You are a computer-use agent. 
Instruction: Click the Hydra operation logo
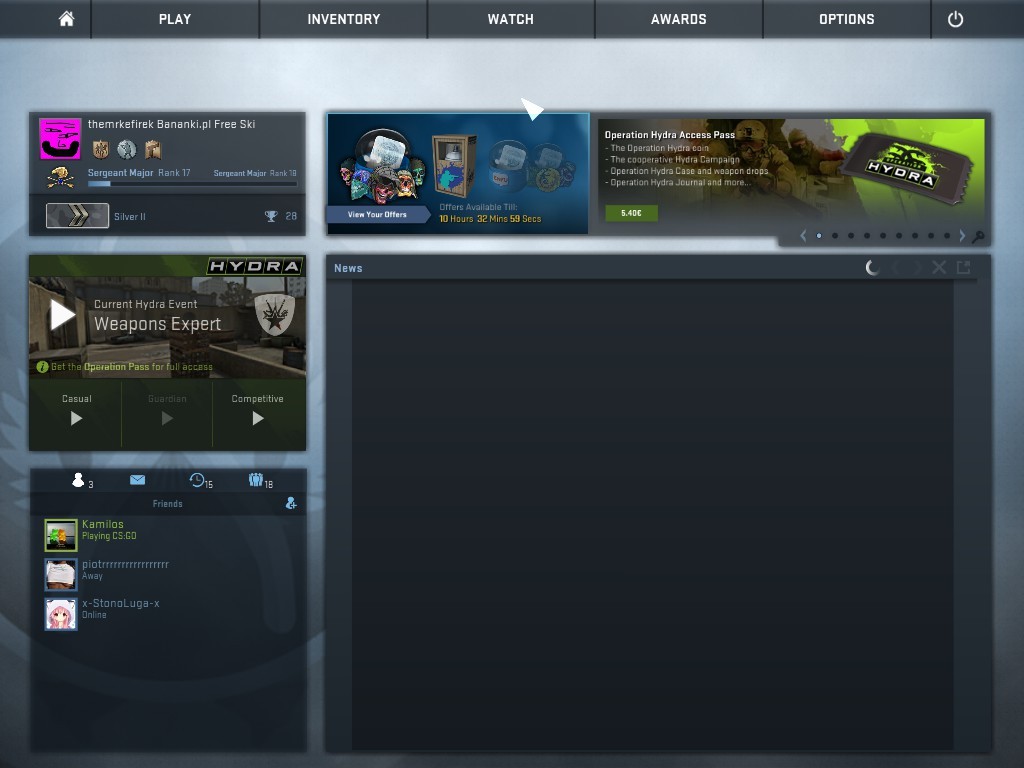(255, 266)
